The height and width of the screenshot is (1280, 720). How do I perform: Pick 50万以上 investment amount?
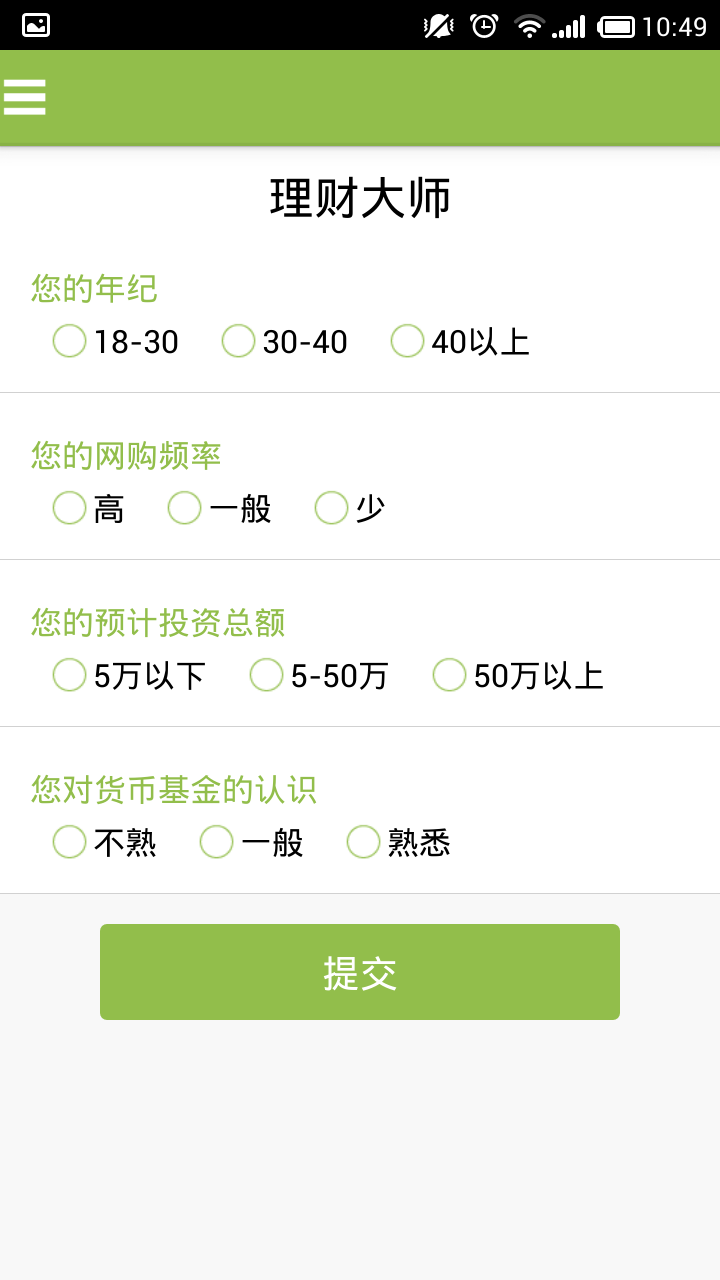pyautogui.click(x=450, y=675)
